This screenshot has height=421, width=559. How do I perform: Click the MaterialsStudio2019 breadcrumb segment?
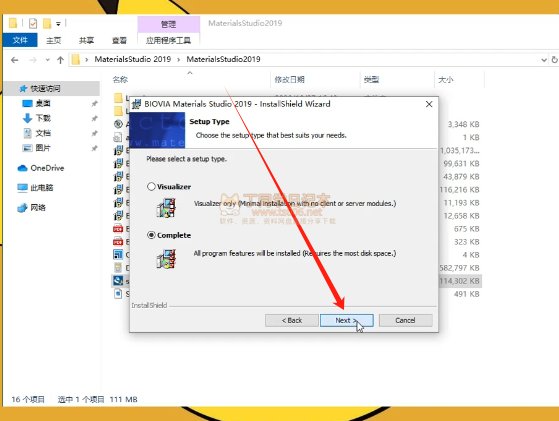coord(224,59)
